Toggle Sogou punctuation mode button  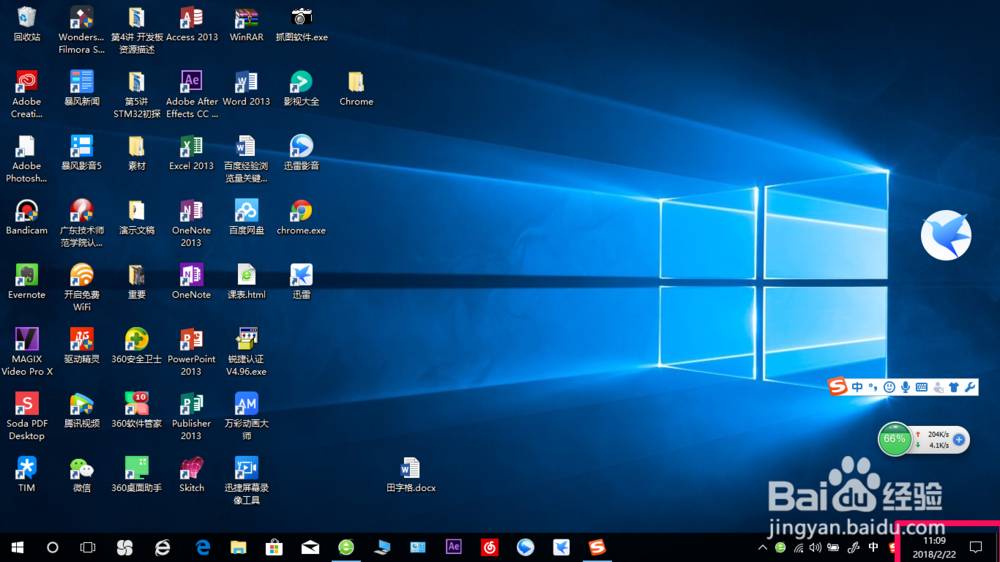point(872,387)
